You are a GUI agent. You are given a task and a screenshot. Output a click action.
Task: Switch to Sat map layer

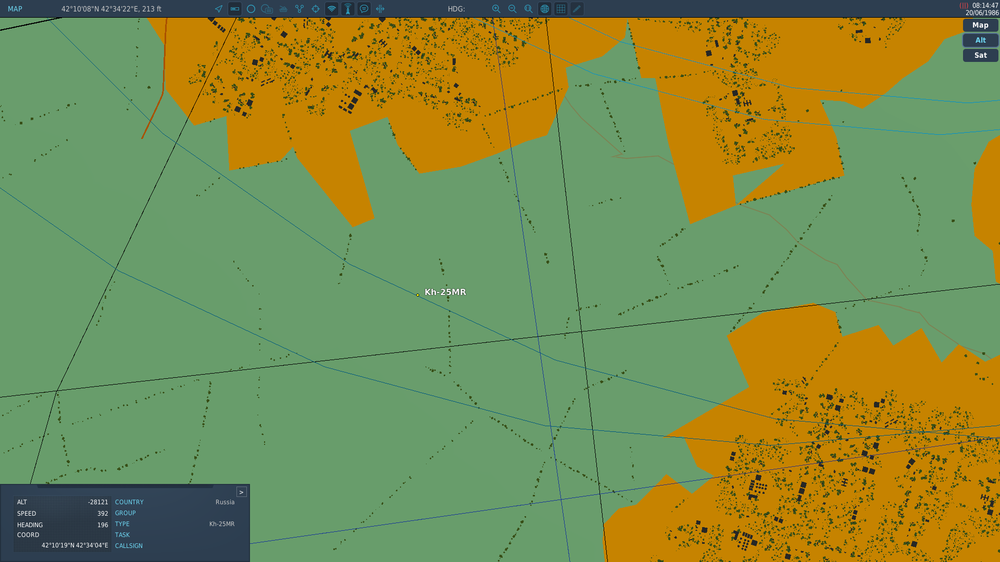(x=980, y=55)
